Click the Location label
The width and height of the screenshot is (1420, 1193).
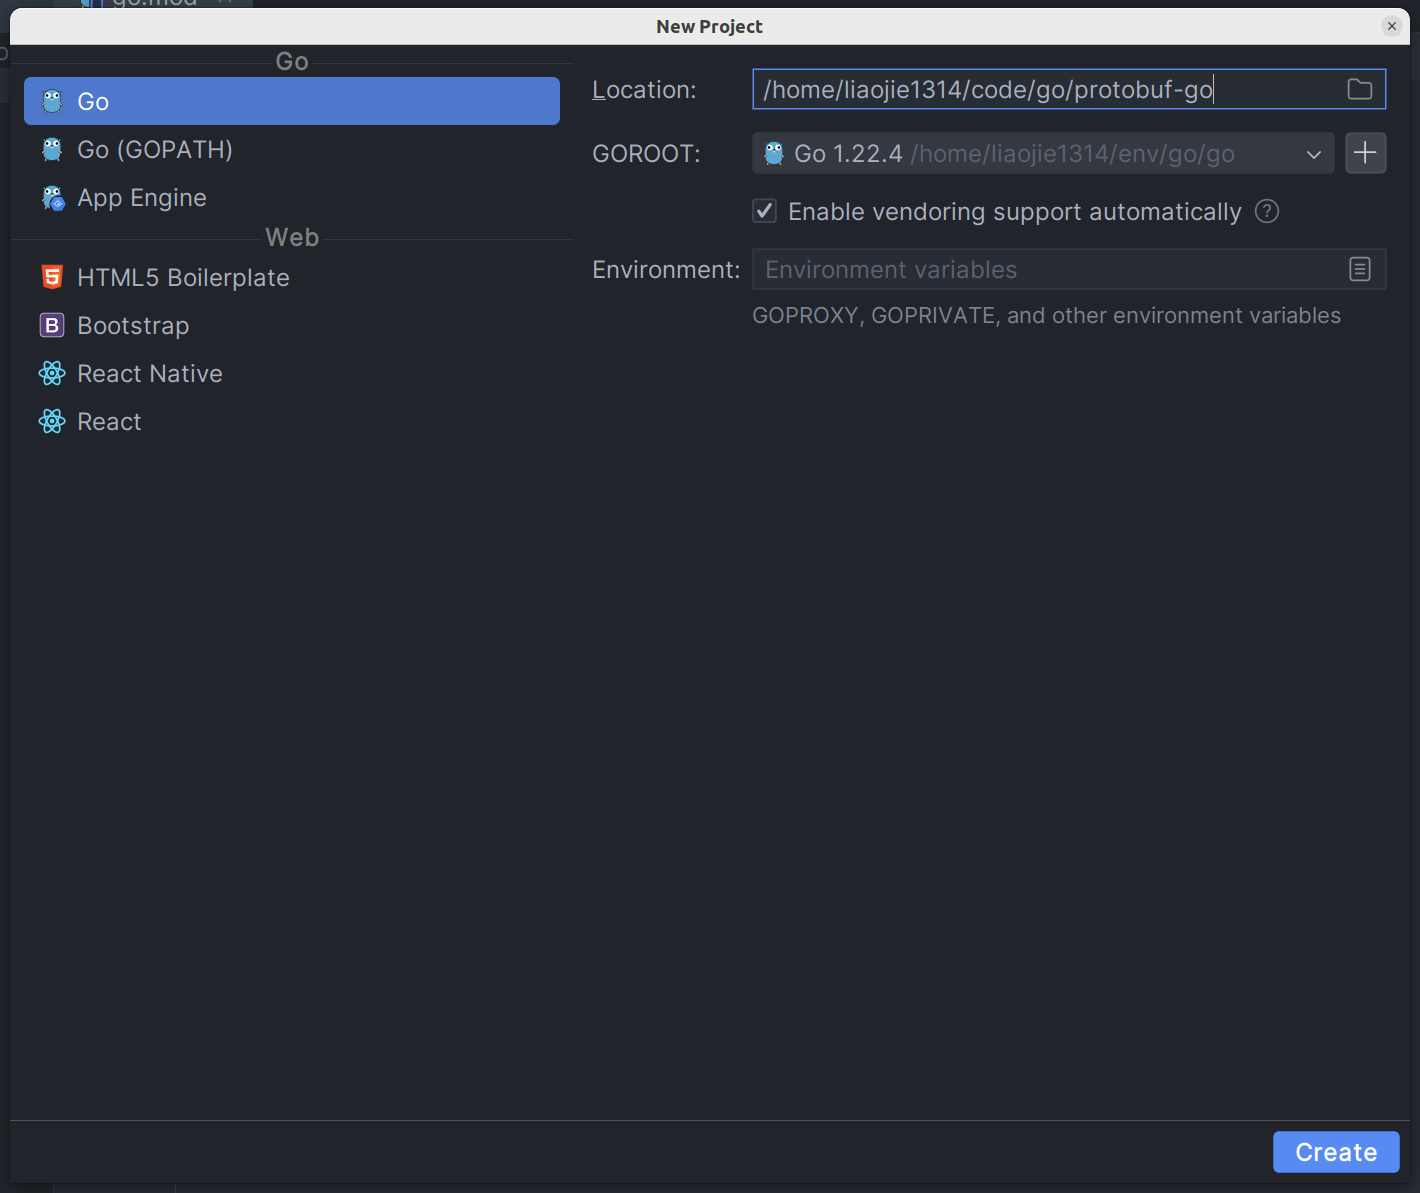click(644, 89)
